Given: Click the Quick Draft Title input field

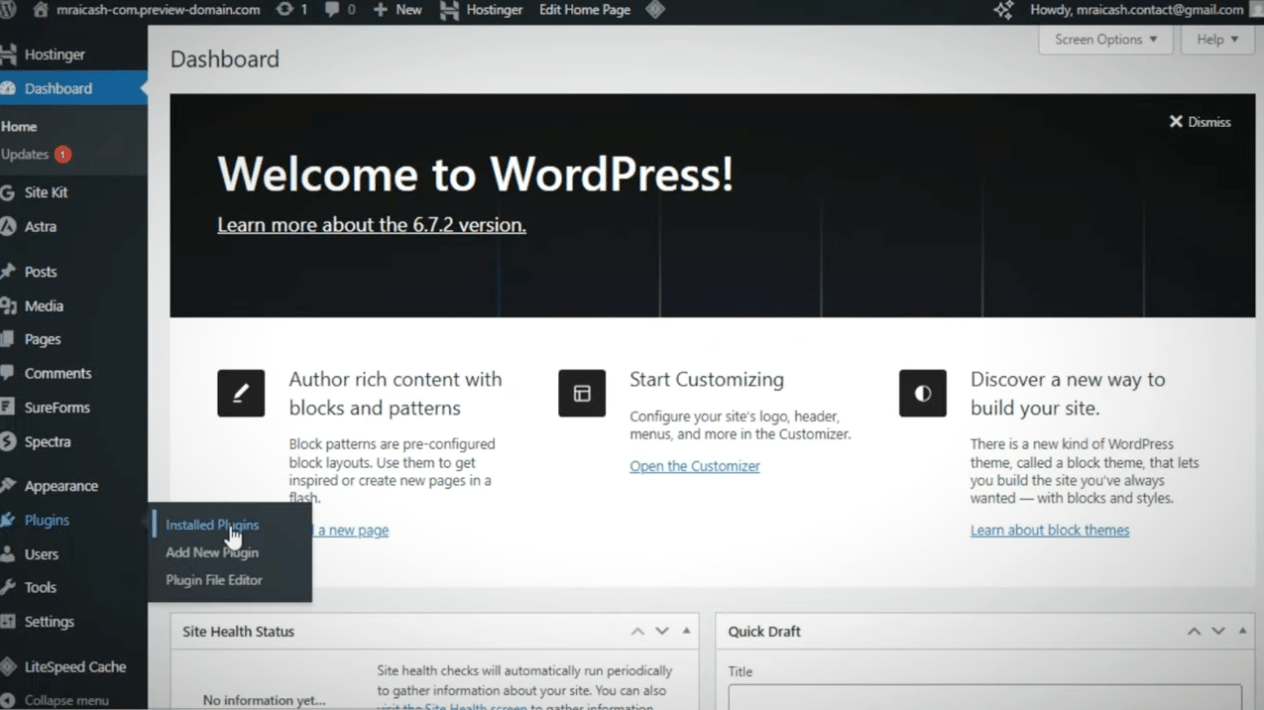Looking at the screenshot, I should [x=985, y=697].
